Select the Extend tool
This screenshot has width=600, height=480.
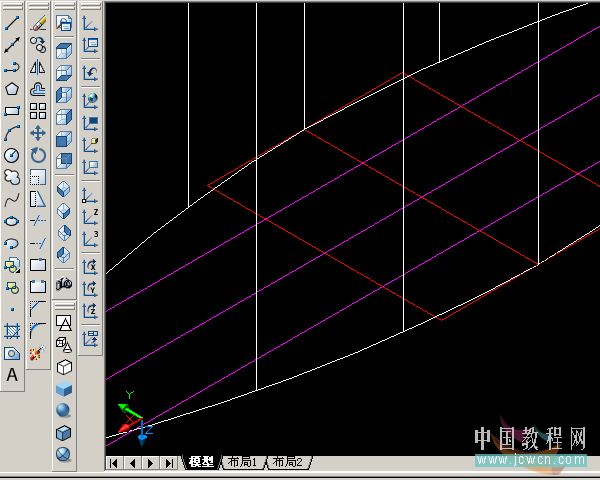[38, 243]
